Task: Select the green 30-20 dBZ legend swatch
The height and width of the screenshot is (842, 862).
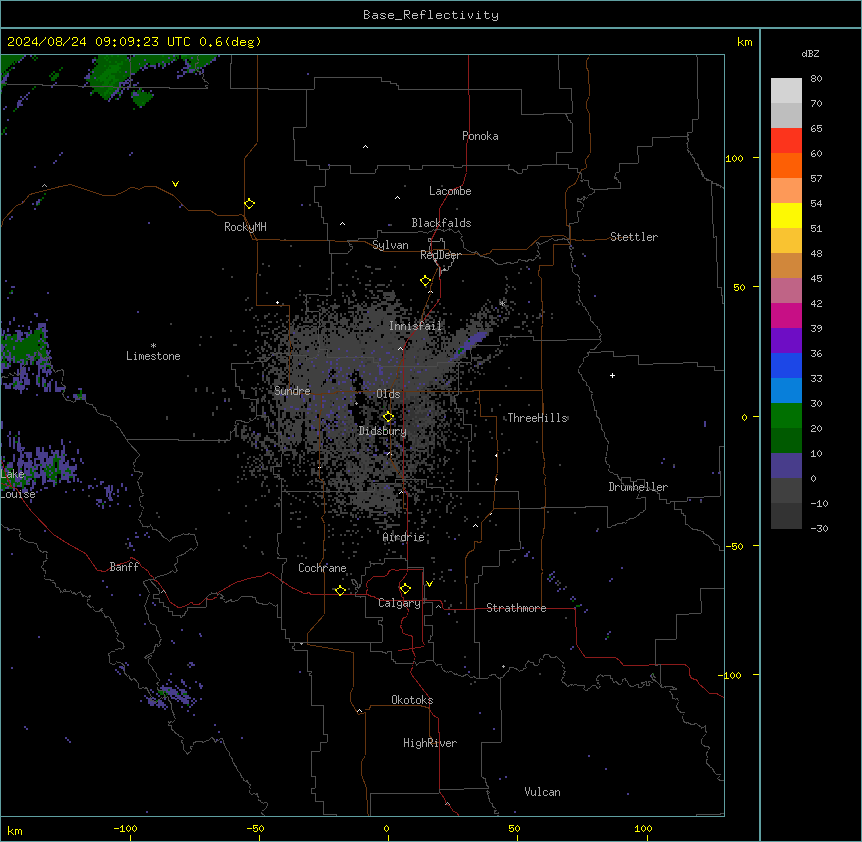Action: (x=786, y=416)
